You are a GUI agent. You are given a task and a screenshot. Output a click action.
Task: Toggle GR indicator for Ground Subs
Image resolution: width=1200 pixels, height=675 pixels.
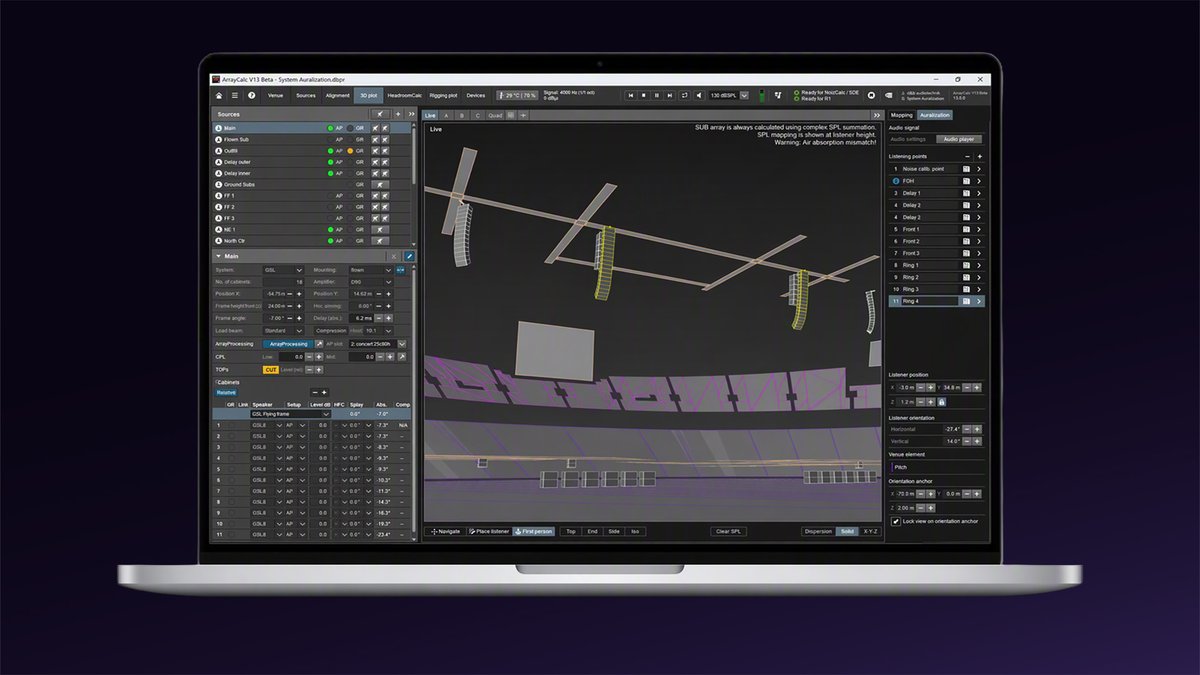click(350, 185)
